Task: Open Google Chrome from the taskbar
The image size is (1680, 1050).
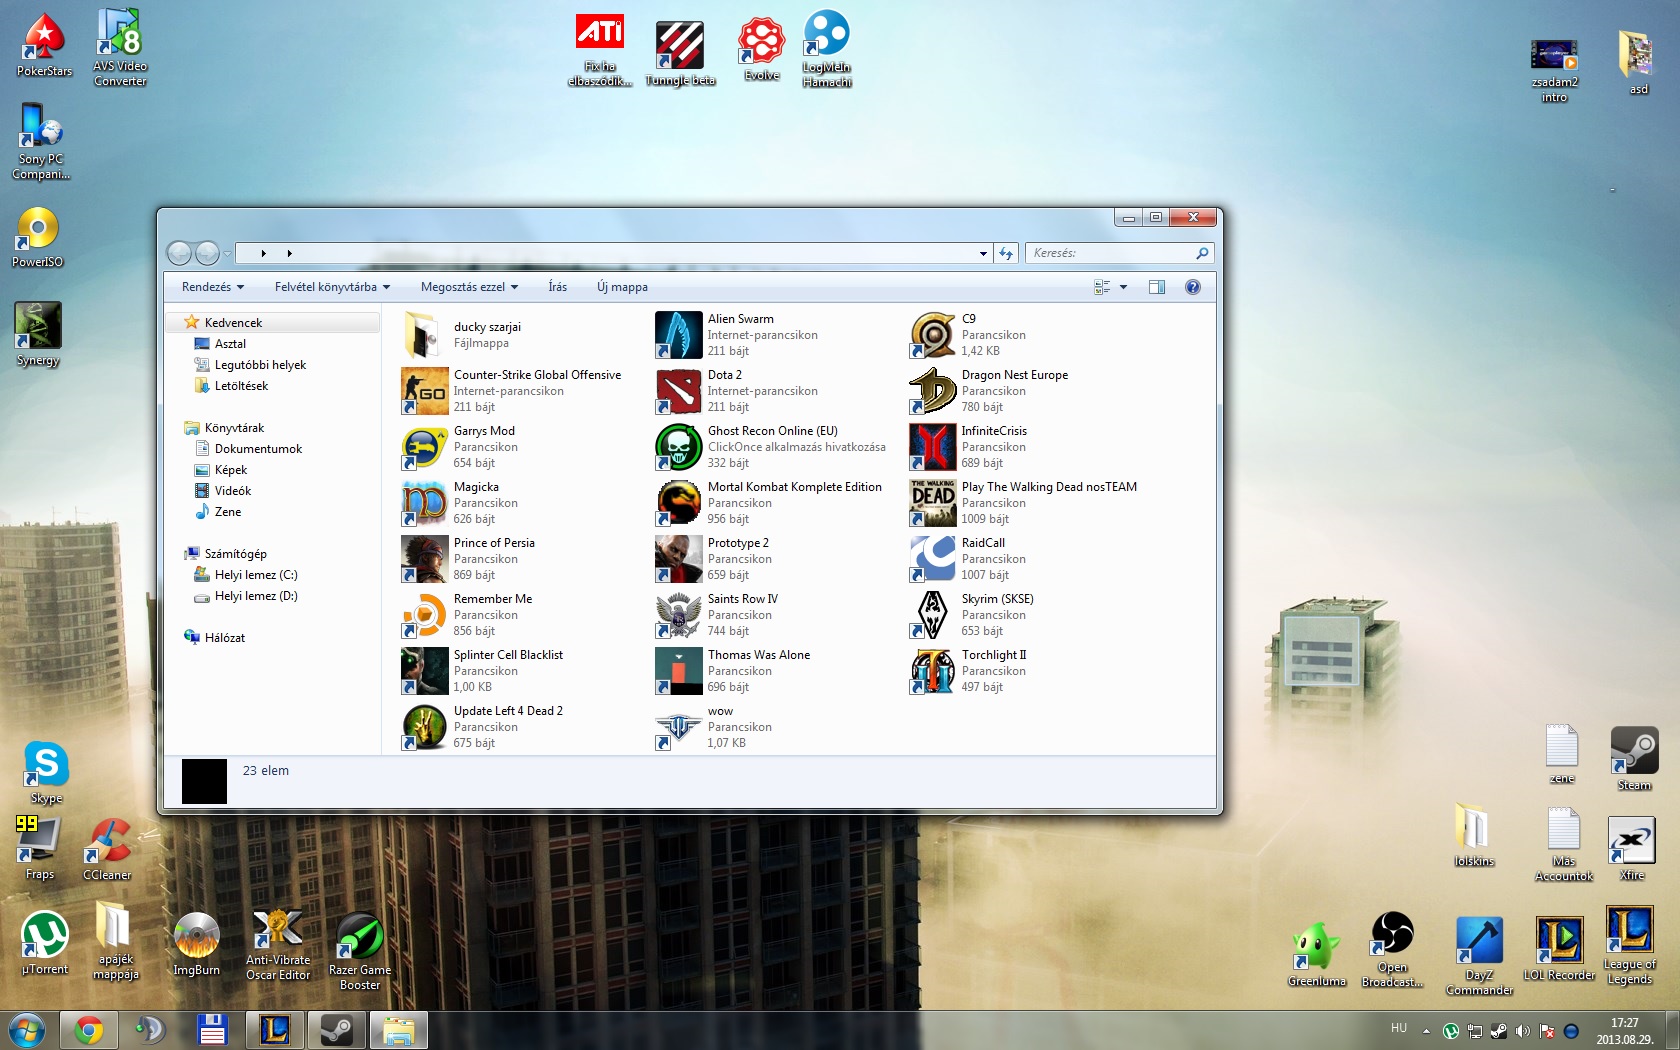Action: click(88, 1030)
